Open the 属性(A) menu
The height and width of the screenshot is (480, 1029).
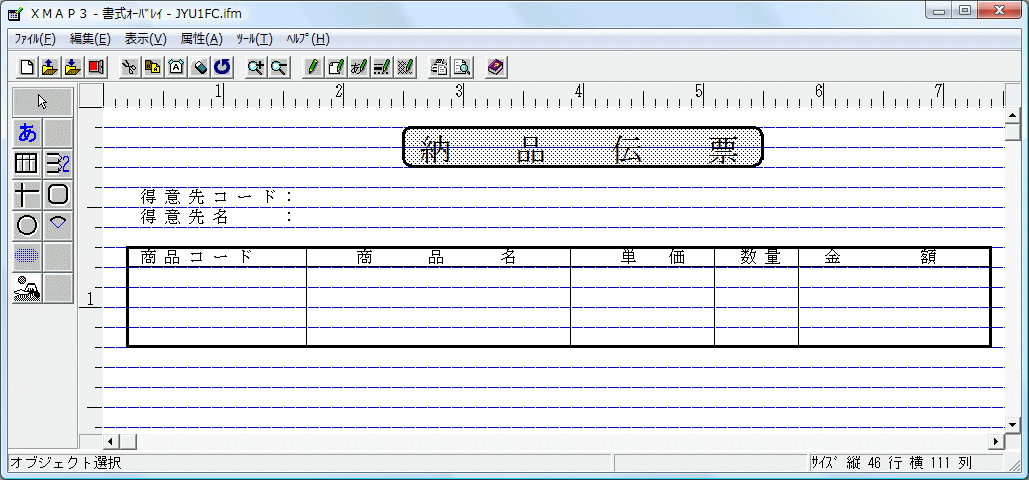201,39
